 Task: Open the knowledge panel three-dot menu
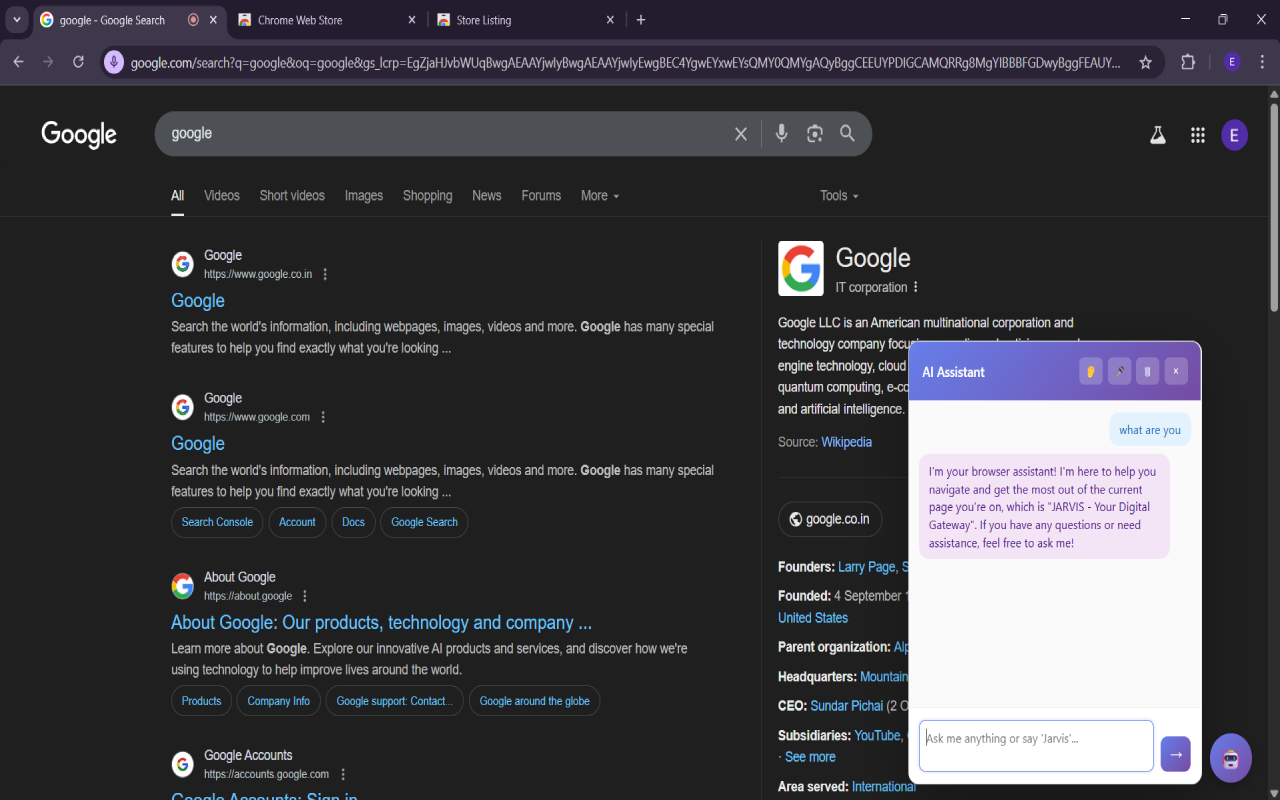click(915, 287)
